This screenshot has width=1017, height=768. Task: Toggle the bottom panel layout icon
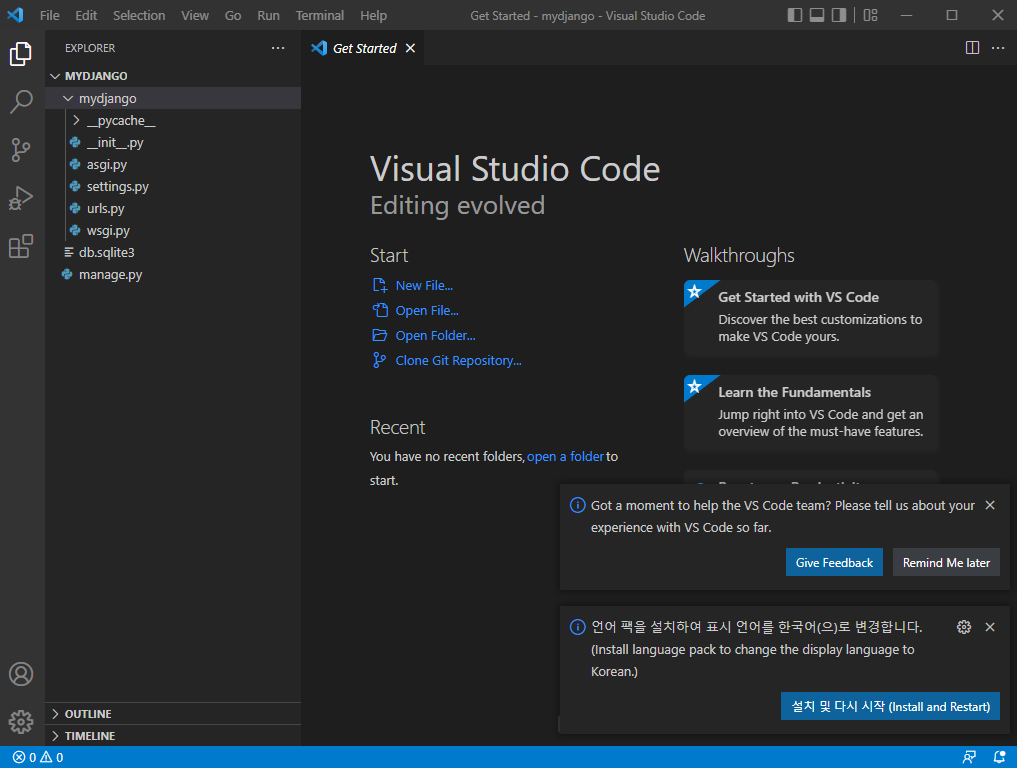[817, 15]
